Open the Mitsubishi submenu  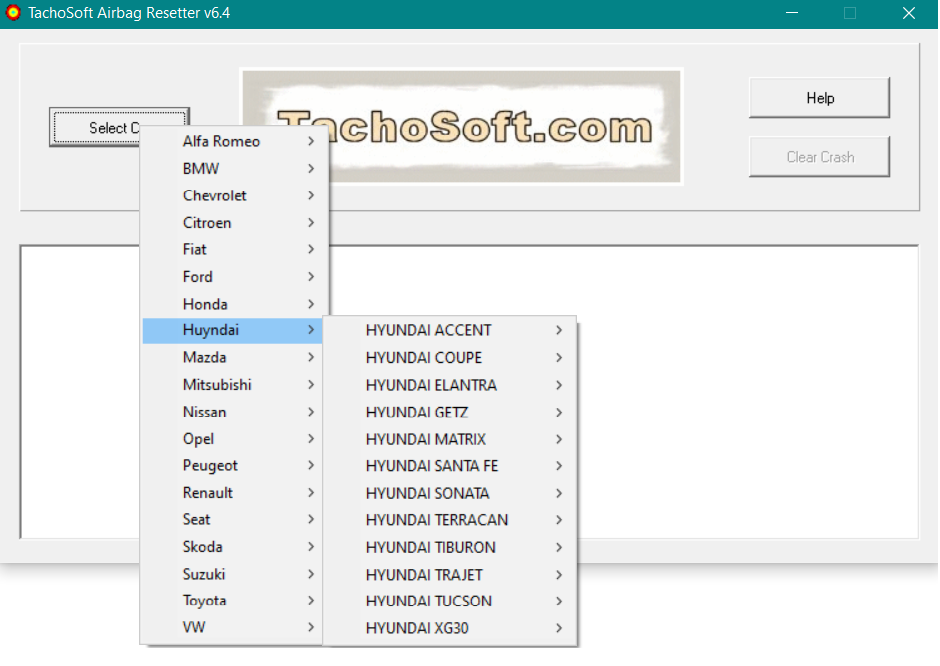(234, 385)
